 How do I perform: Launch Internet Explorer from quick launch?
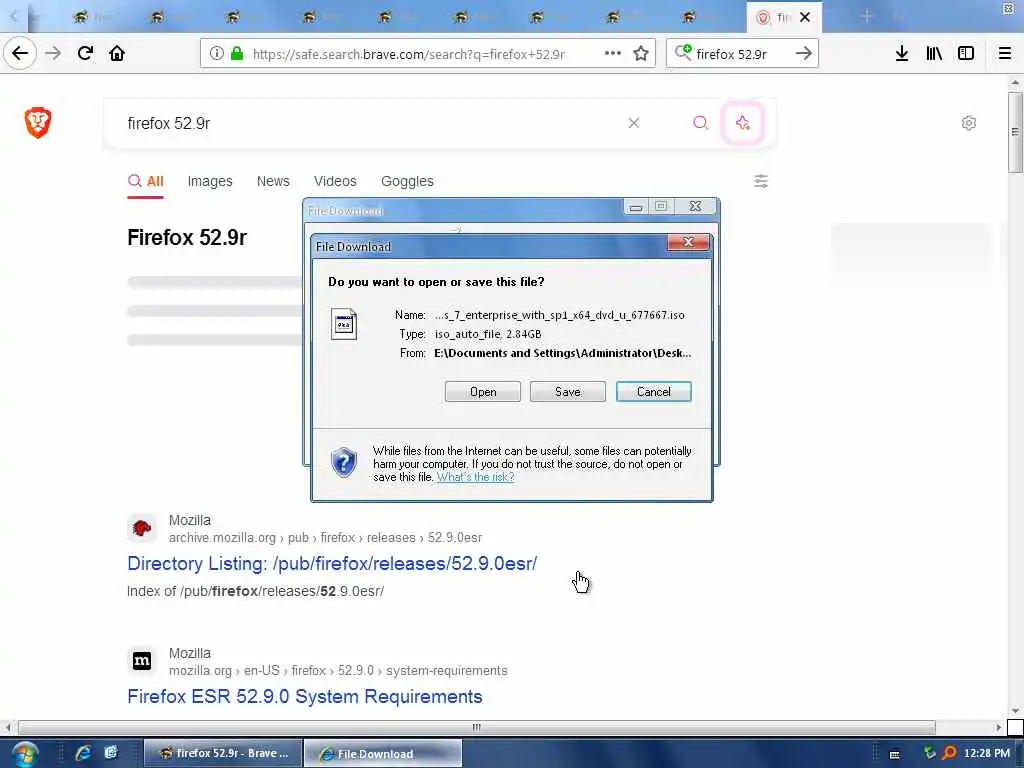pyautogui.click(x=83, y=753)
